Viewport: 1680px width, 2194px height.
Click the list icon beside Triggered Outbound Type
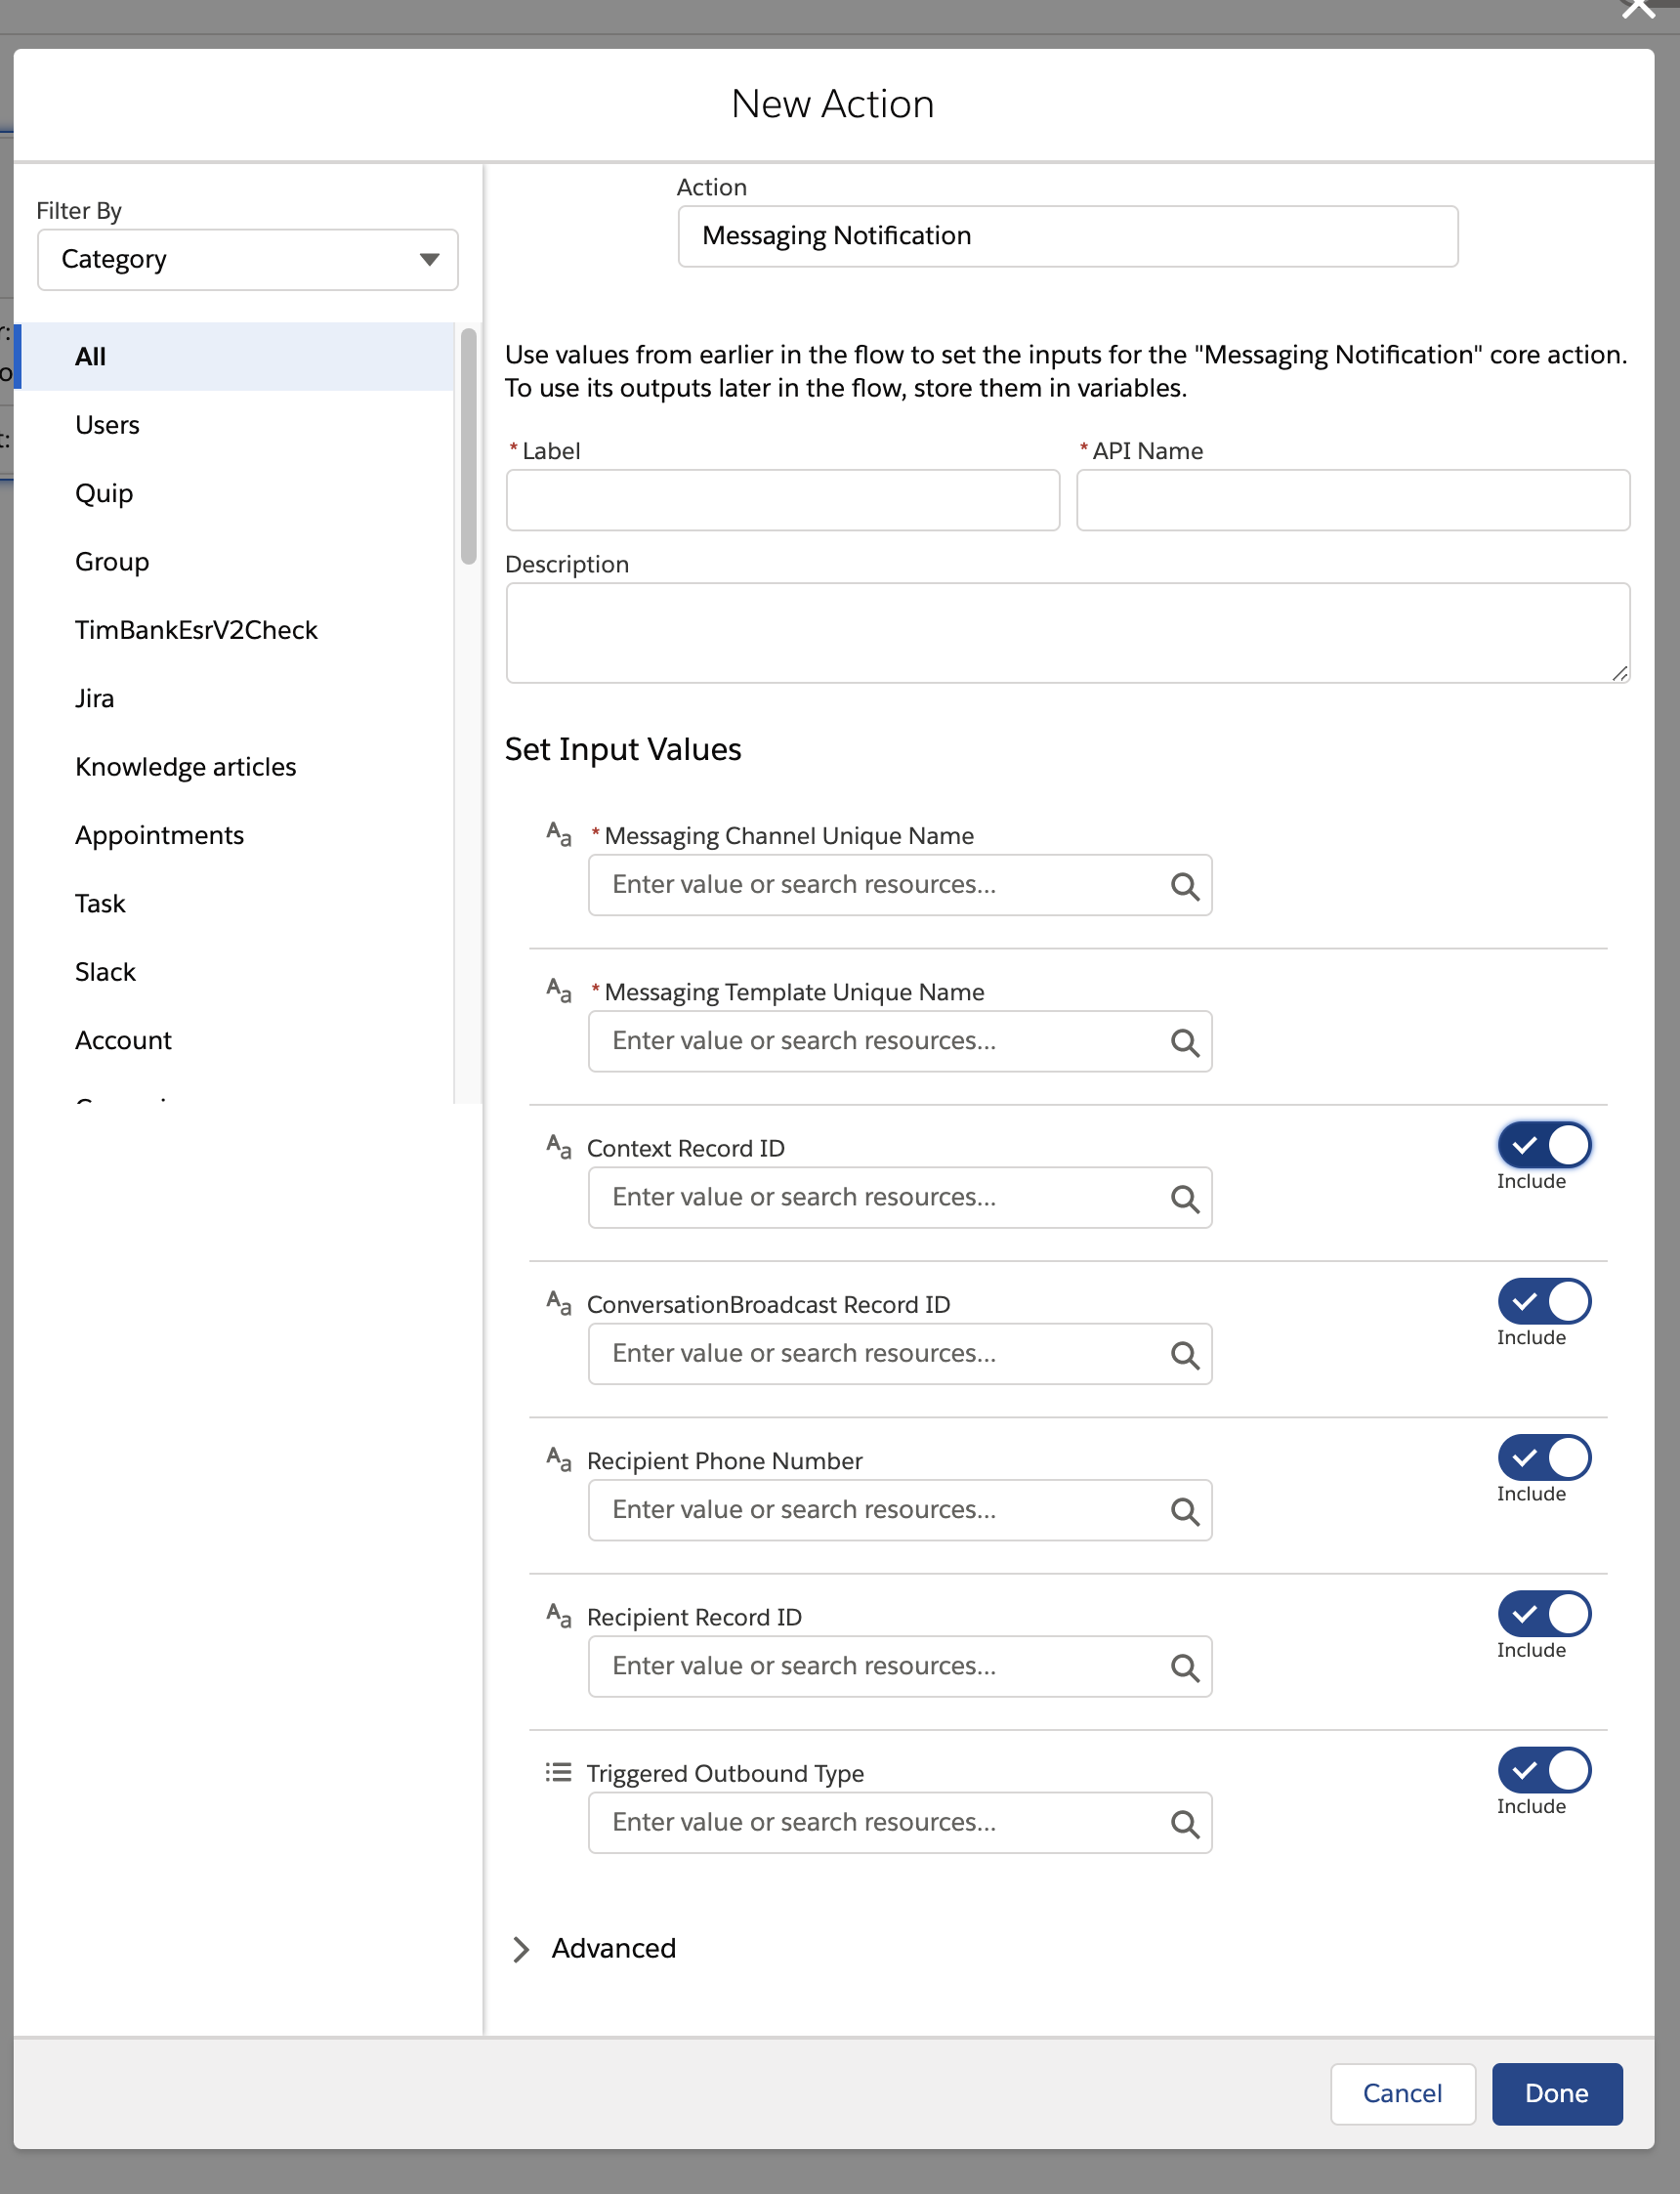(557, 1772)
